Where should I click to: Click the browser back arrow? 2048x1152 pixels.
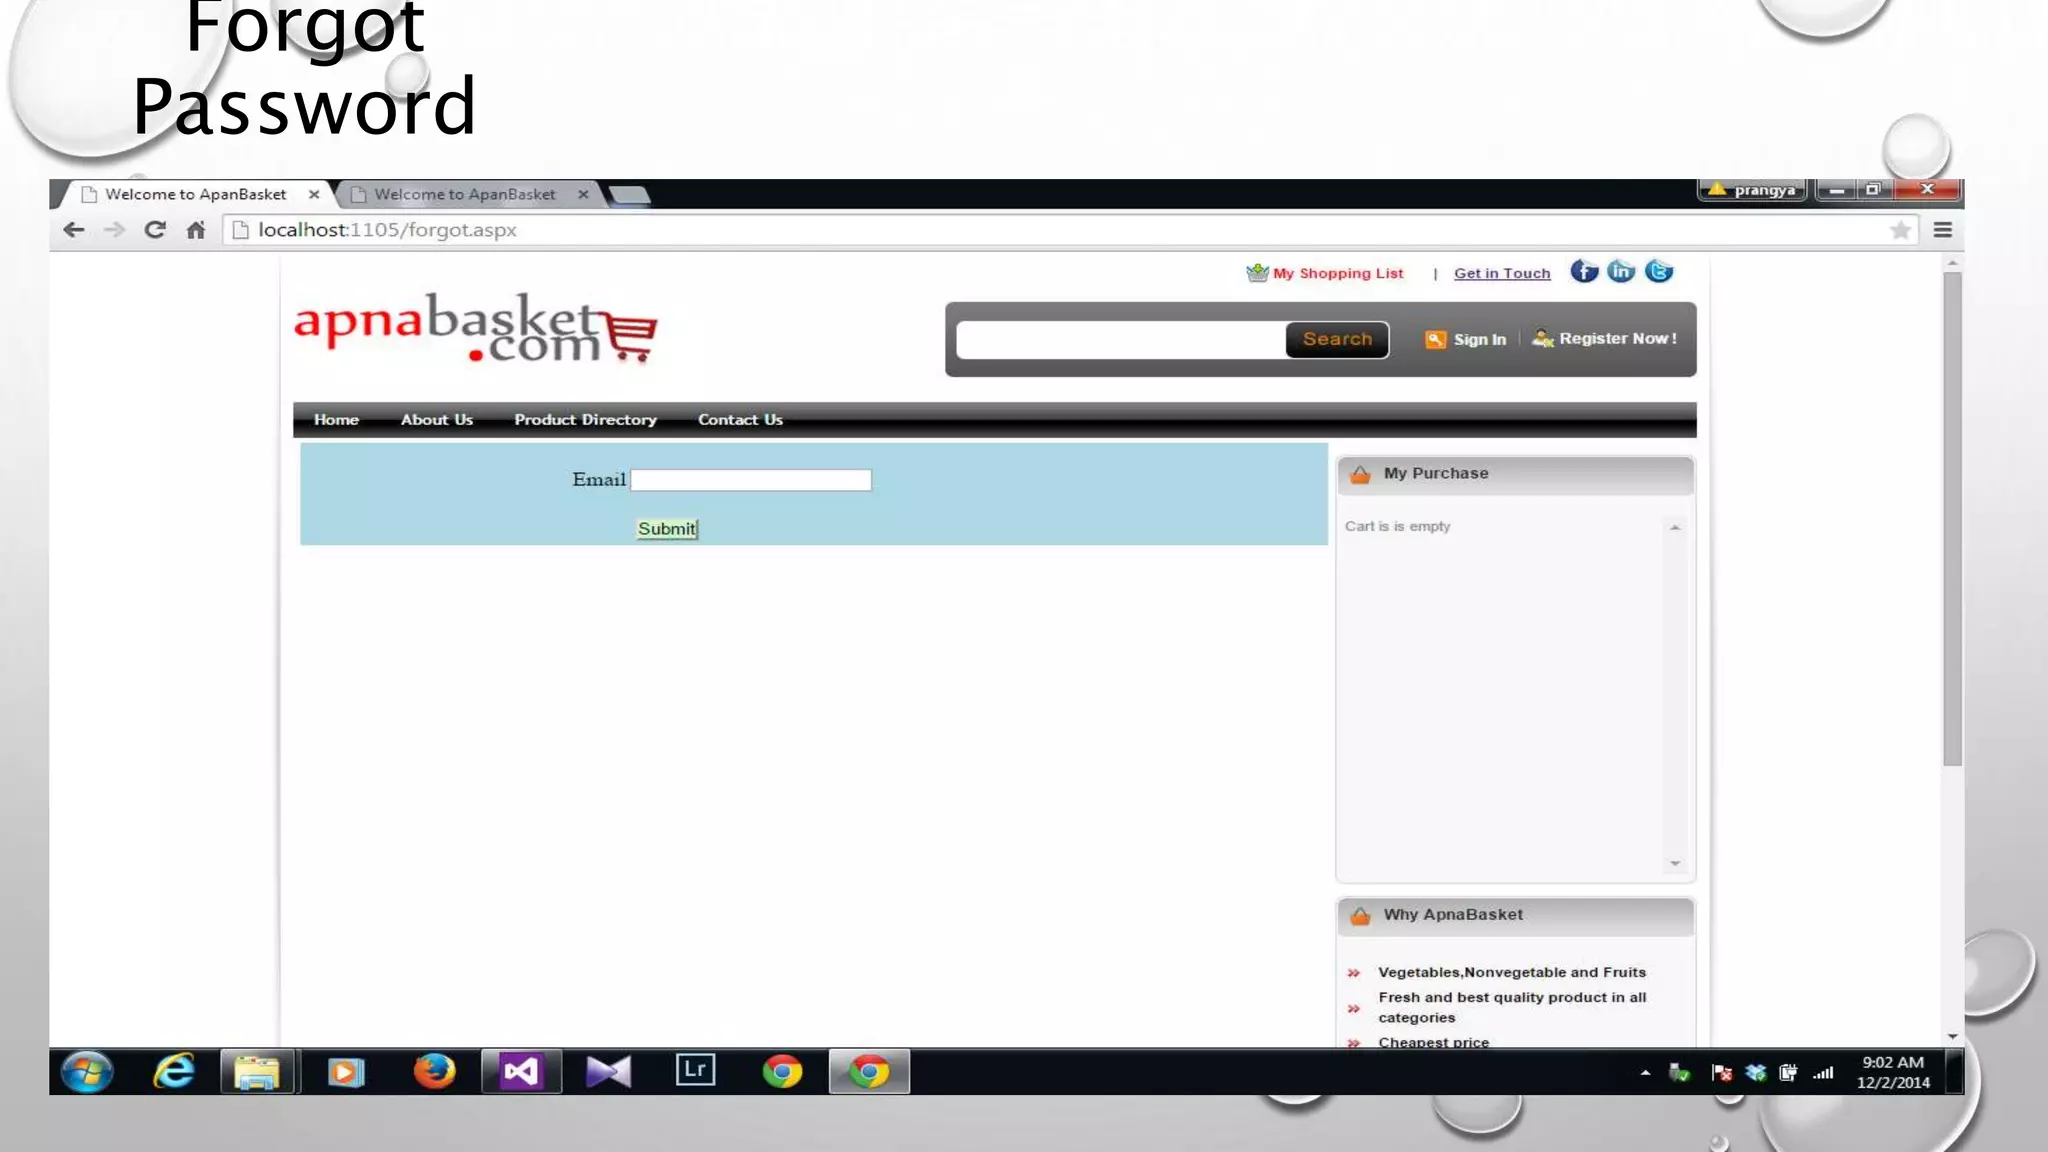(x=73, y=230)
